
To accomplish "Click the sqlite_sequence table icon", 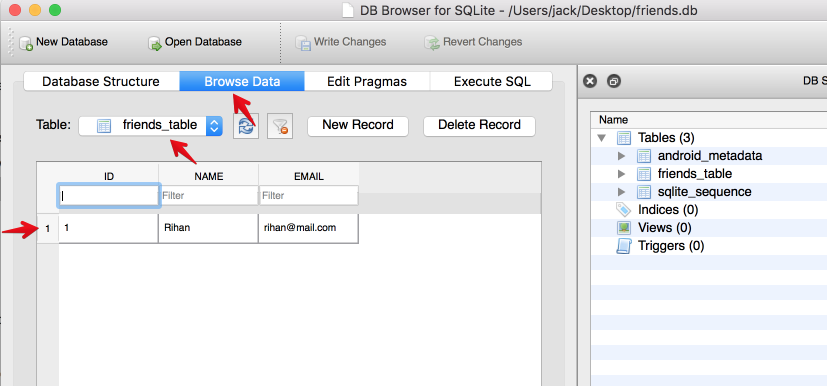I will tap(644, 192).
